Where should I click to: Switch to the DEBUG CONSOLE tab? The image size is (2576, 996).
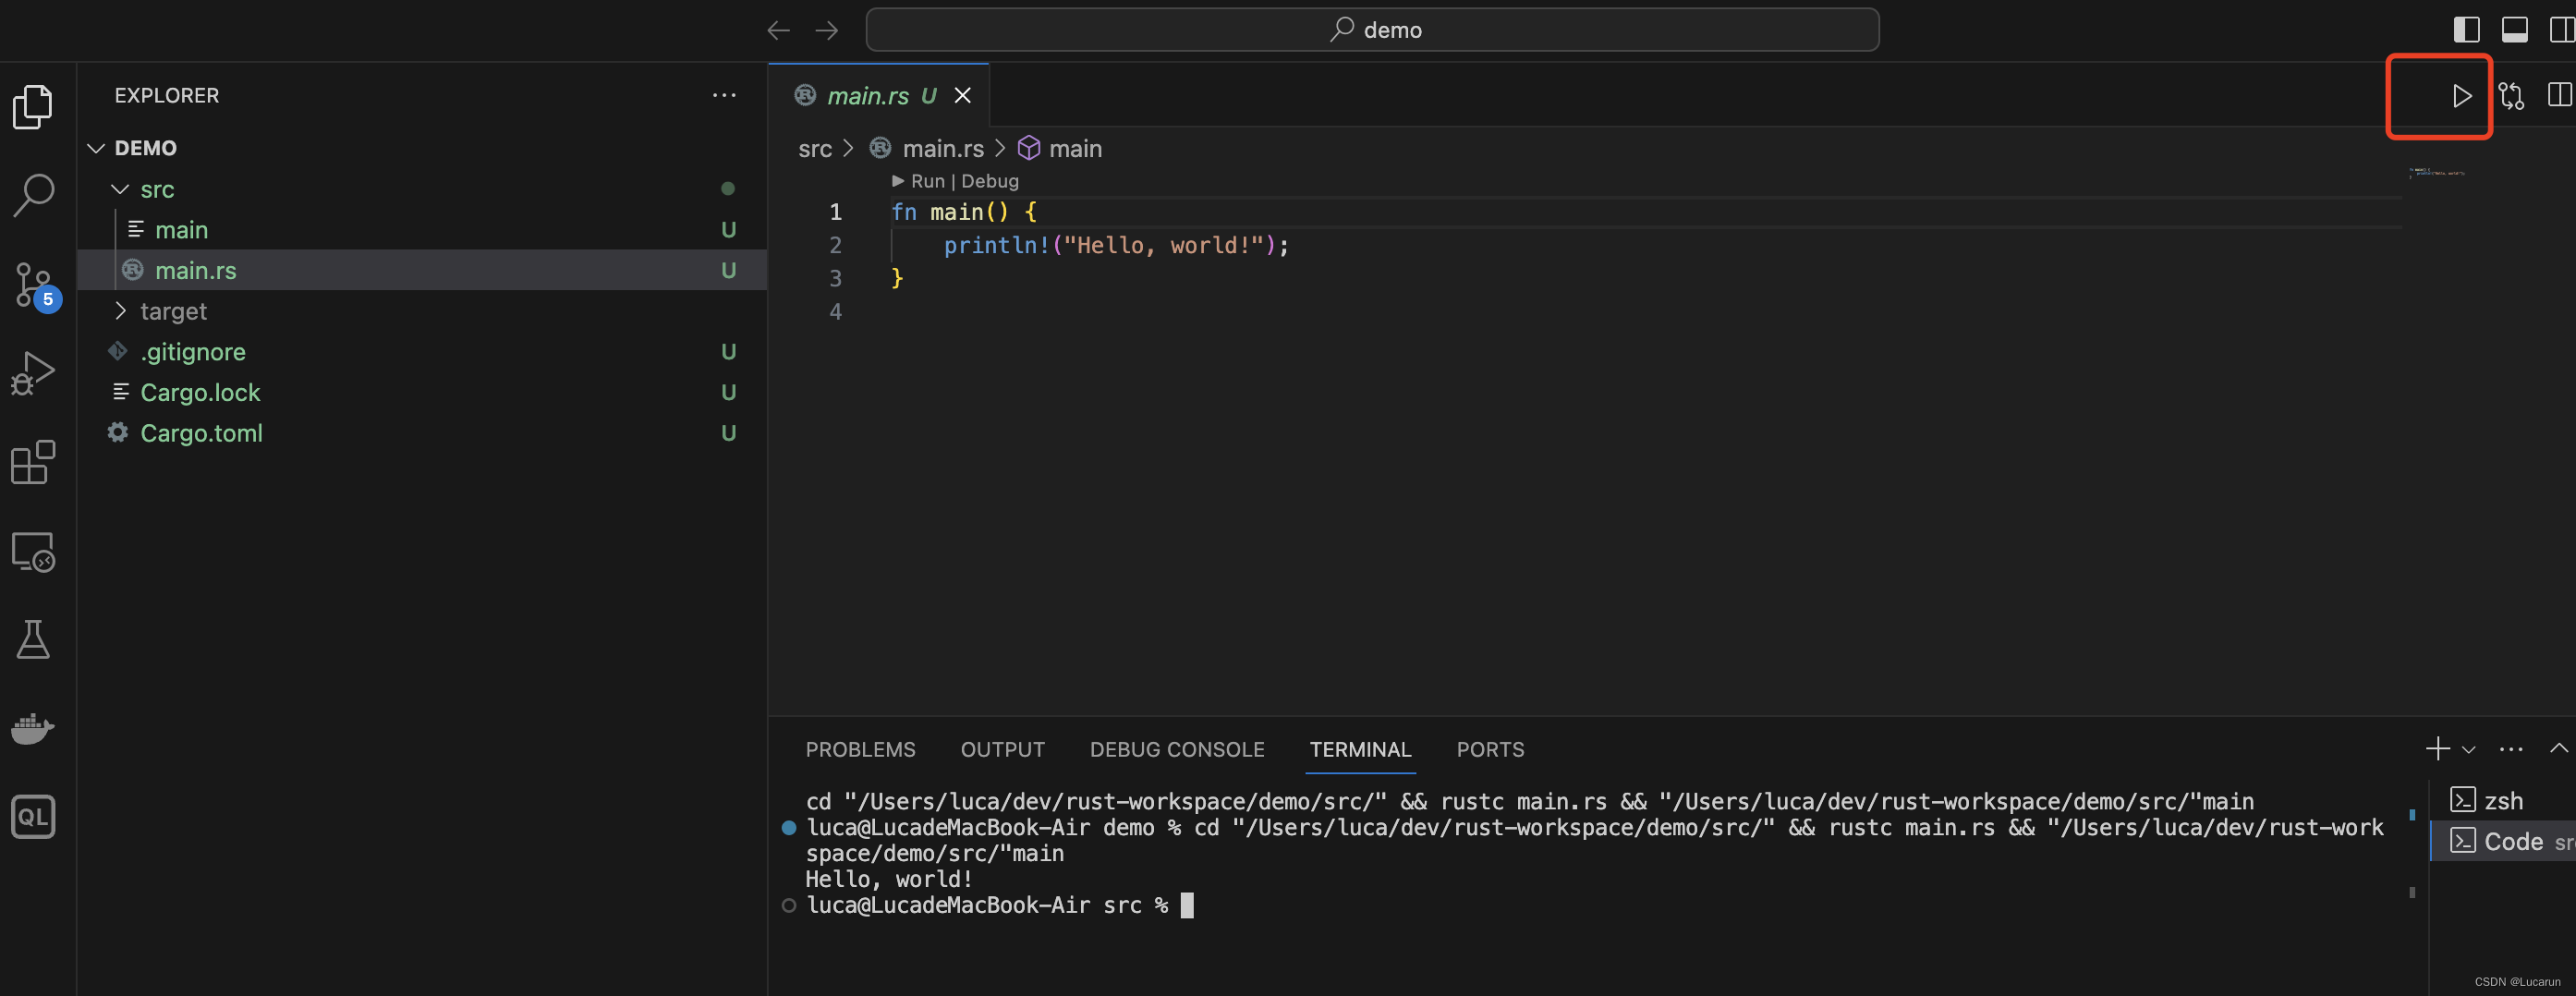tap(1176, 749)
